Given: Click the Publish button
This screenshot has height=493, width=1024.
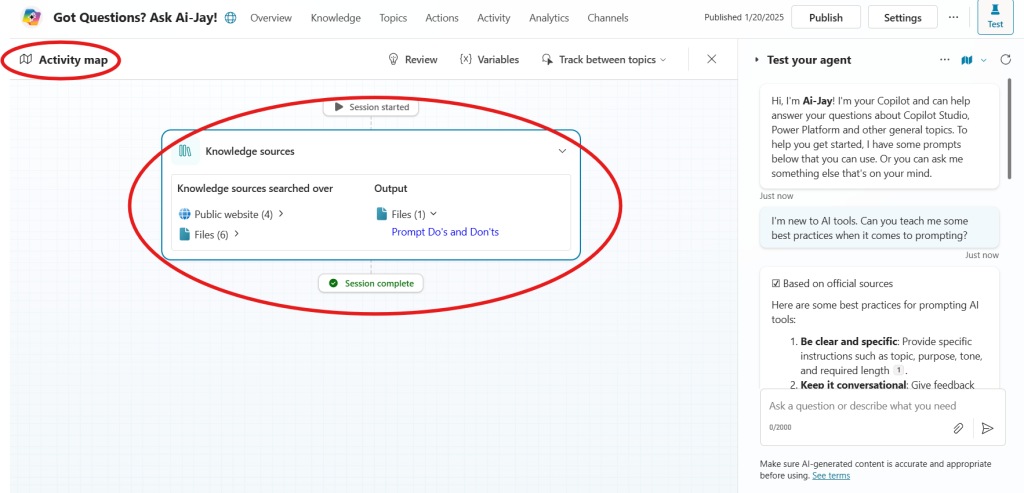Looking at the screenshot, I should coord(825,18).
